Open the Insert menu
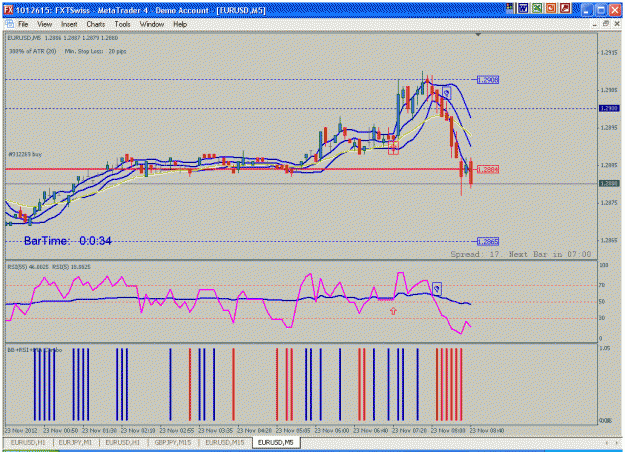Screen dimensions: 625x452 point(69,24)
